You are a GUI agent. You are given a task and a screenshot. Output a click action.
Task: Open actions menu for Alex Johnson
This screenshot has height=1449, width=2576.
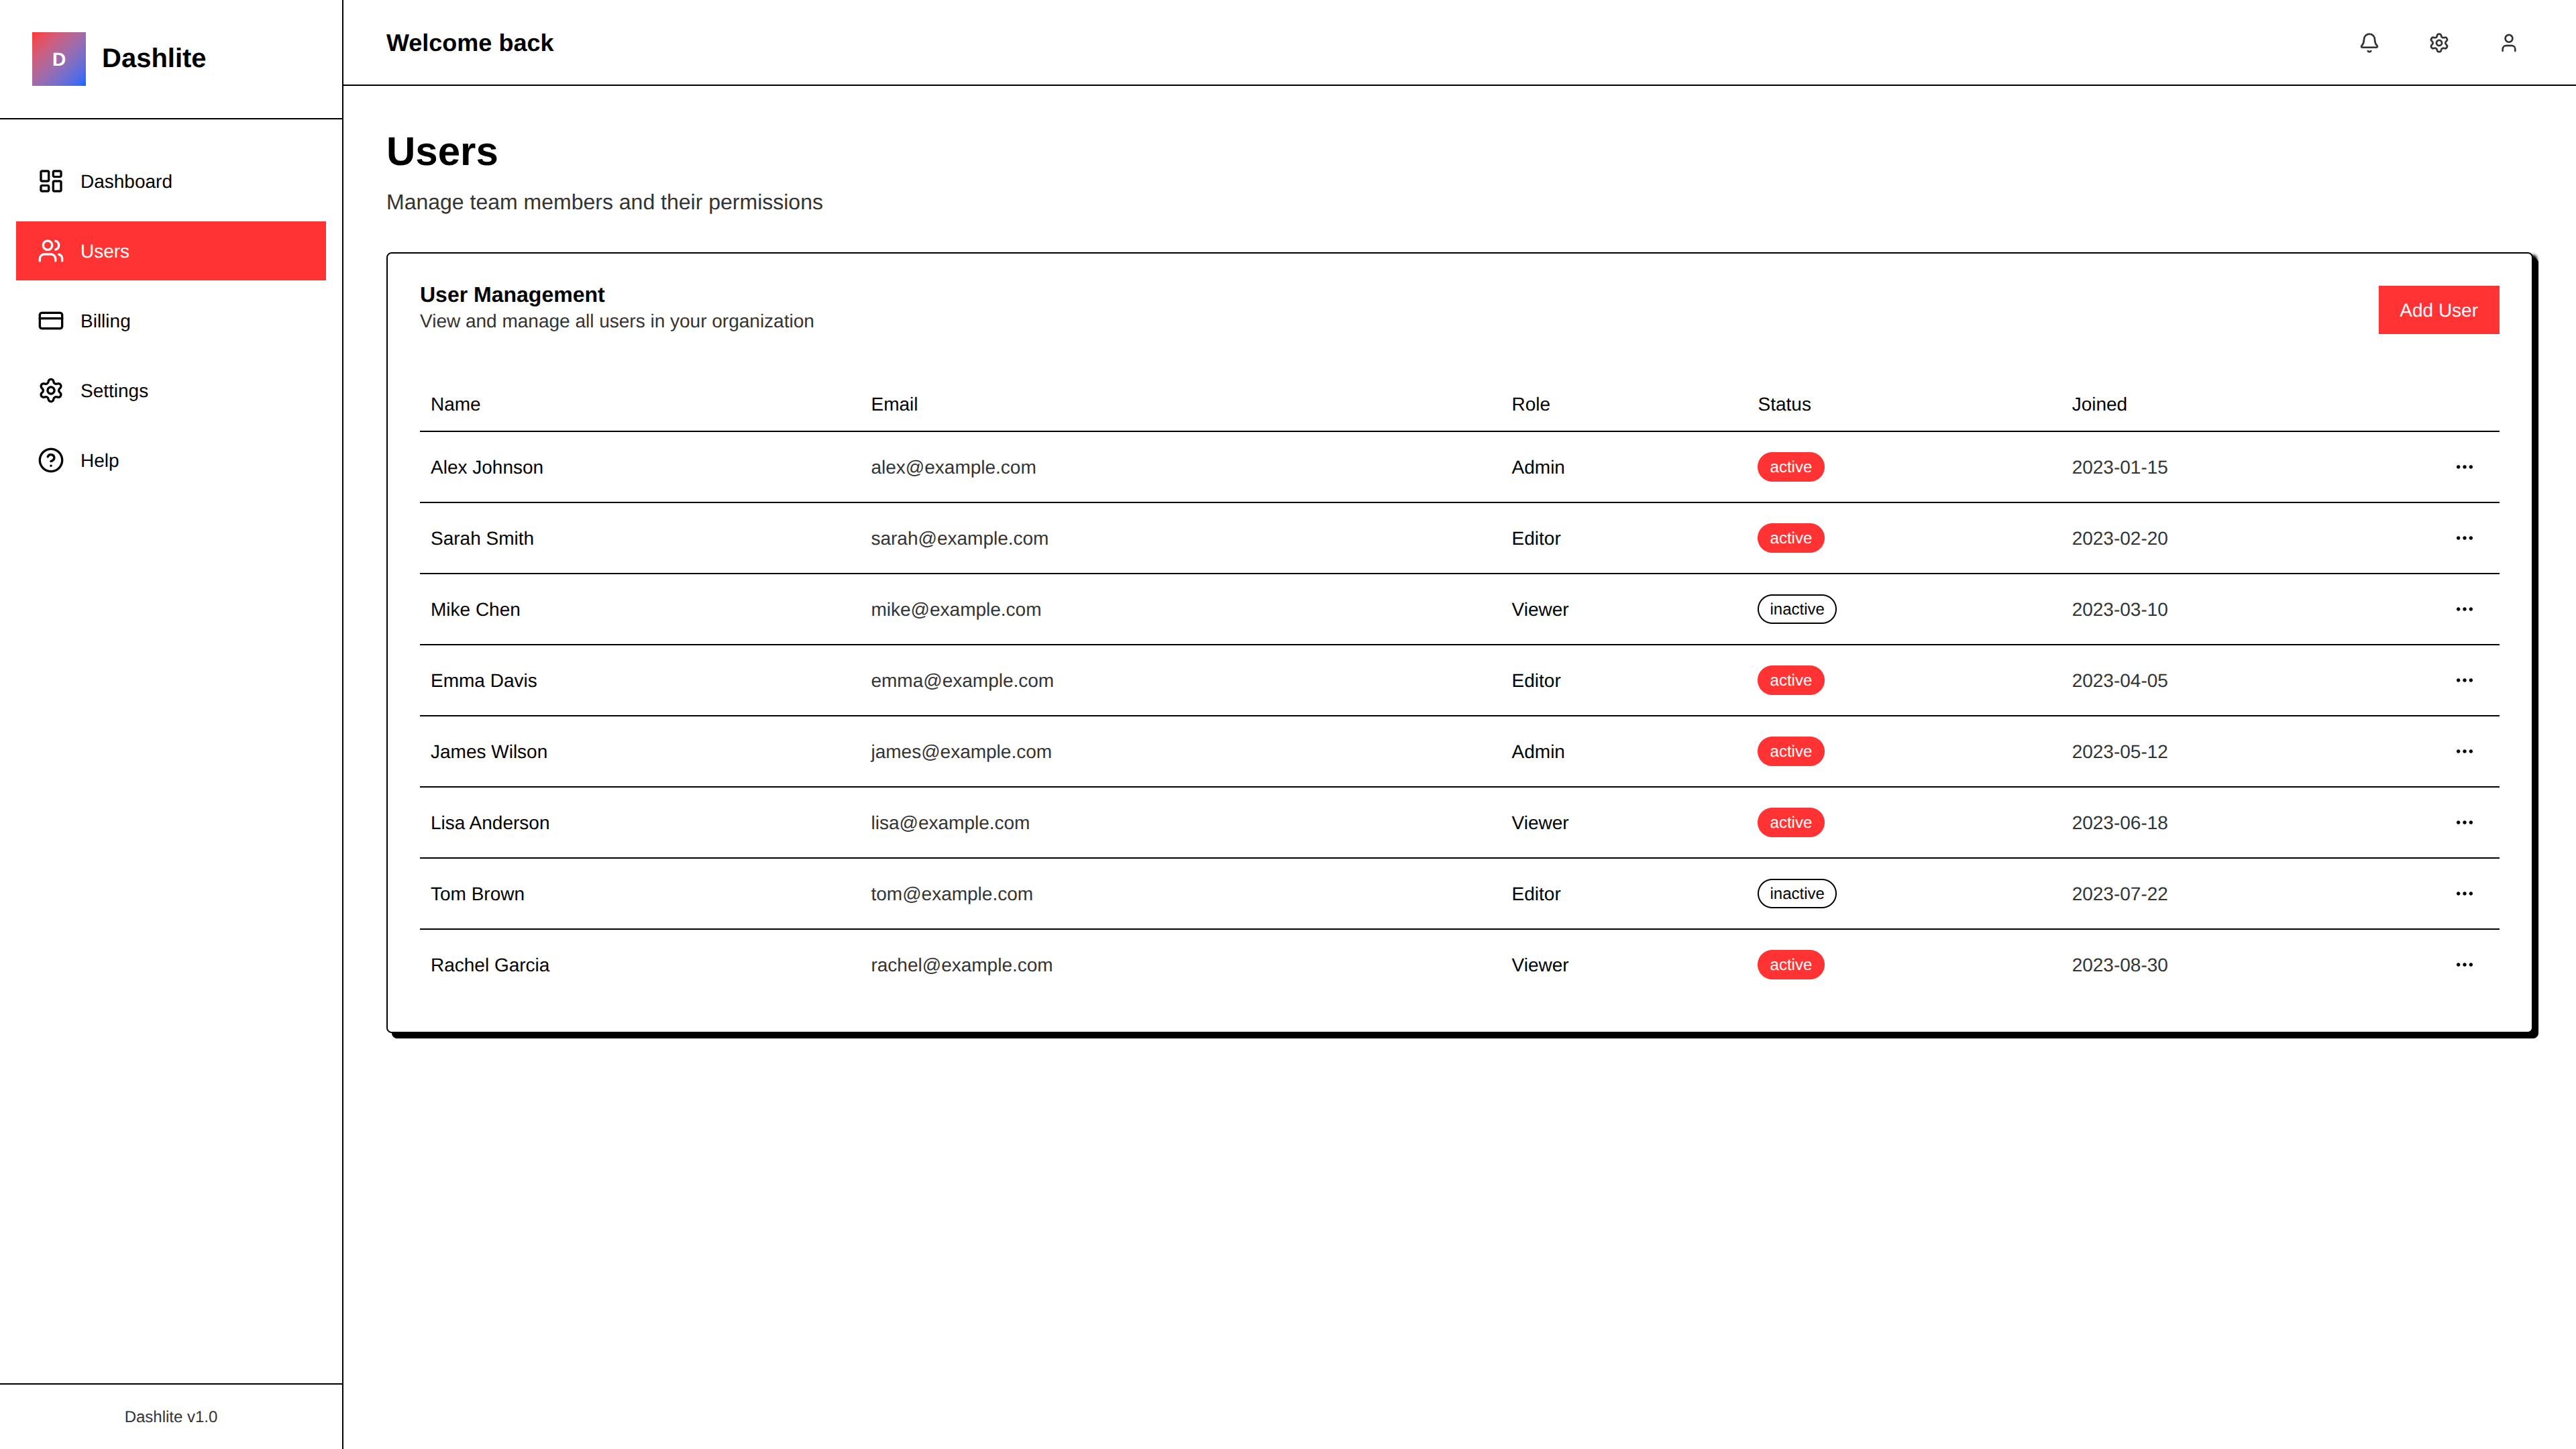2464,467
